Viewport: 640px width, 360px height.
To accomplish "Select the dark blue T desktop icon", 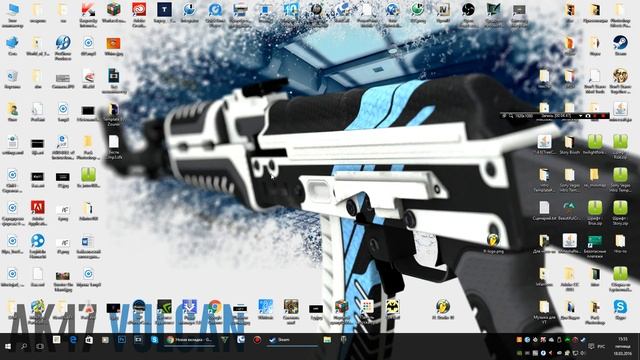I will coord(164,9).
